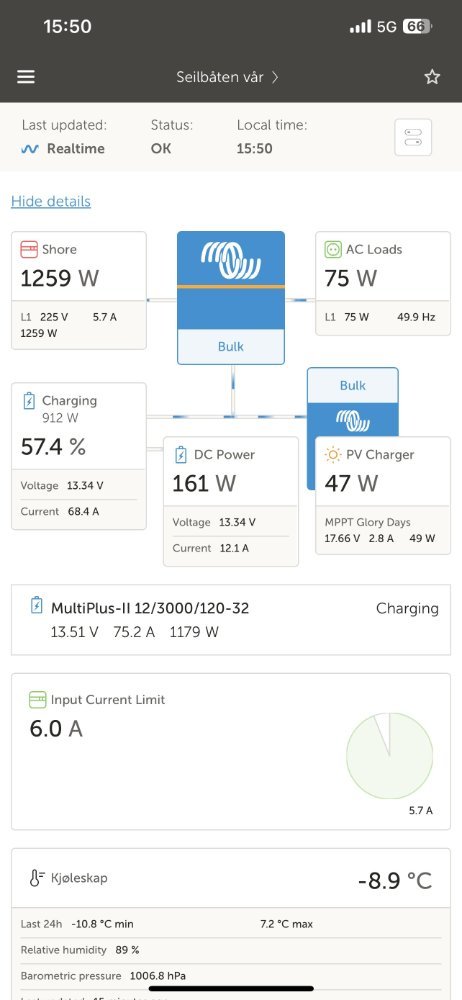The width and height of the screenshot is (462, 1000).
Task: Tap the Input Current Limit icon
Action: (38, 700)
